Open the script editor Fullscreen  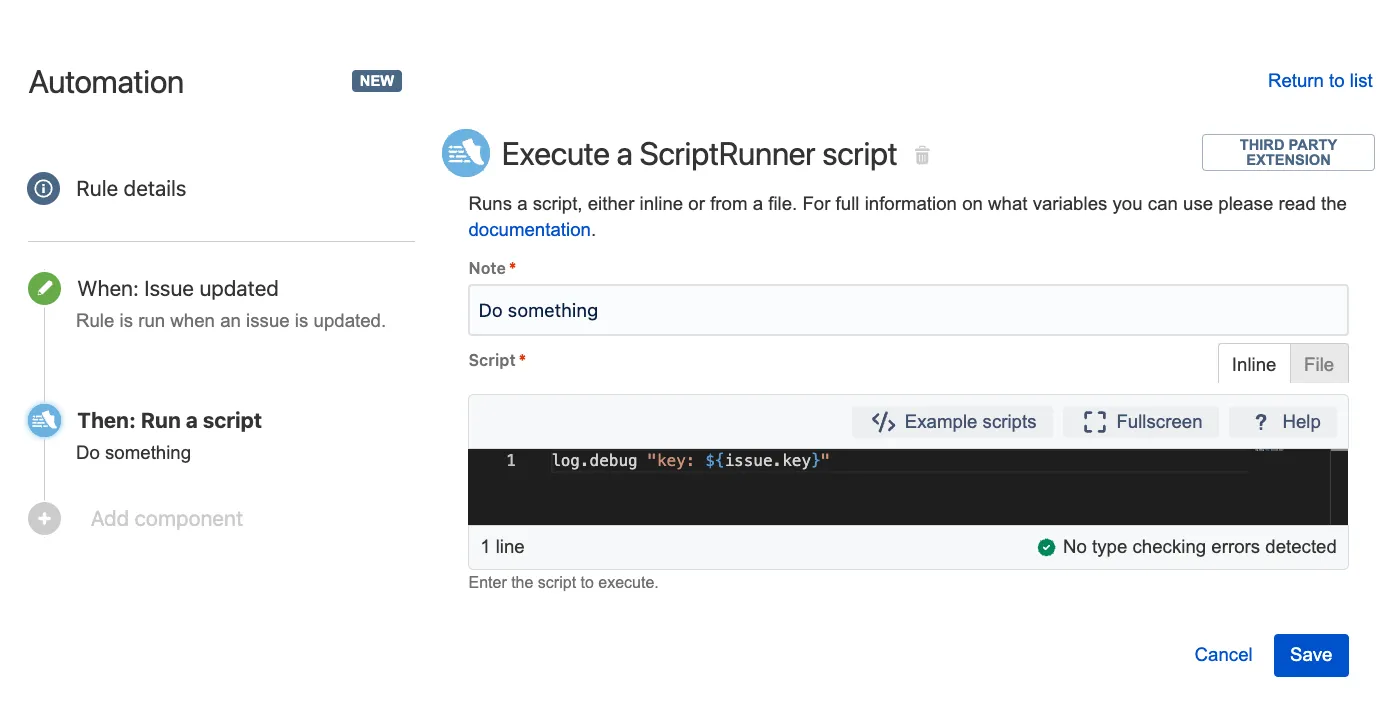[x=1143, y=422]
